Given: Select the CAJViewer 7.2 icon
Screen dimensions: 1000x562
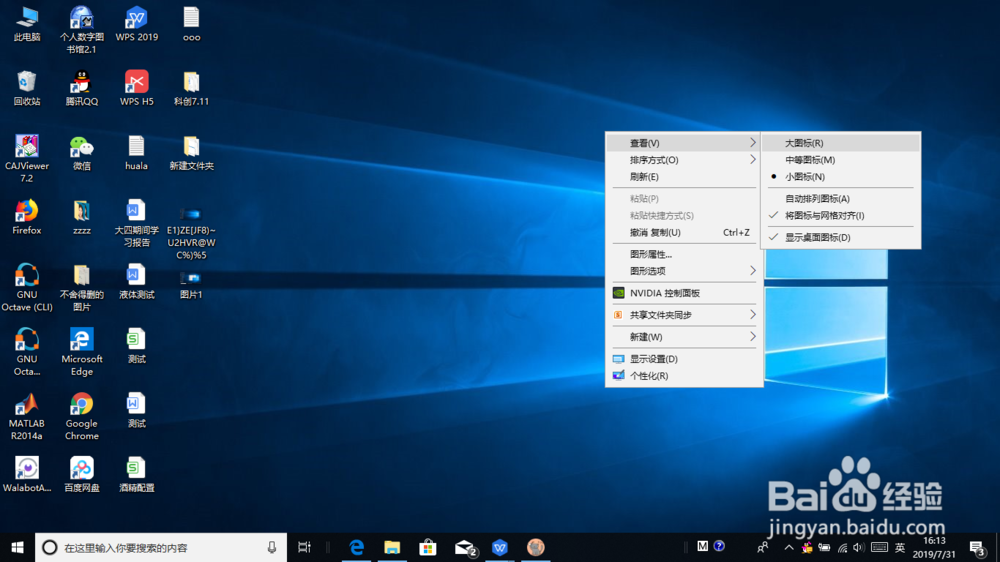Looking at the screenshot, I should 27,159.
